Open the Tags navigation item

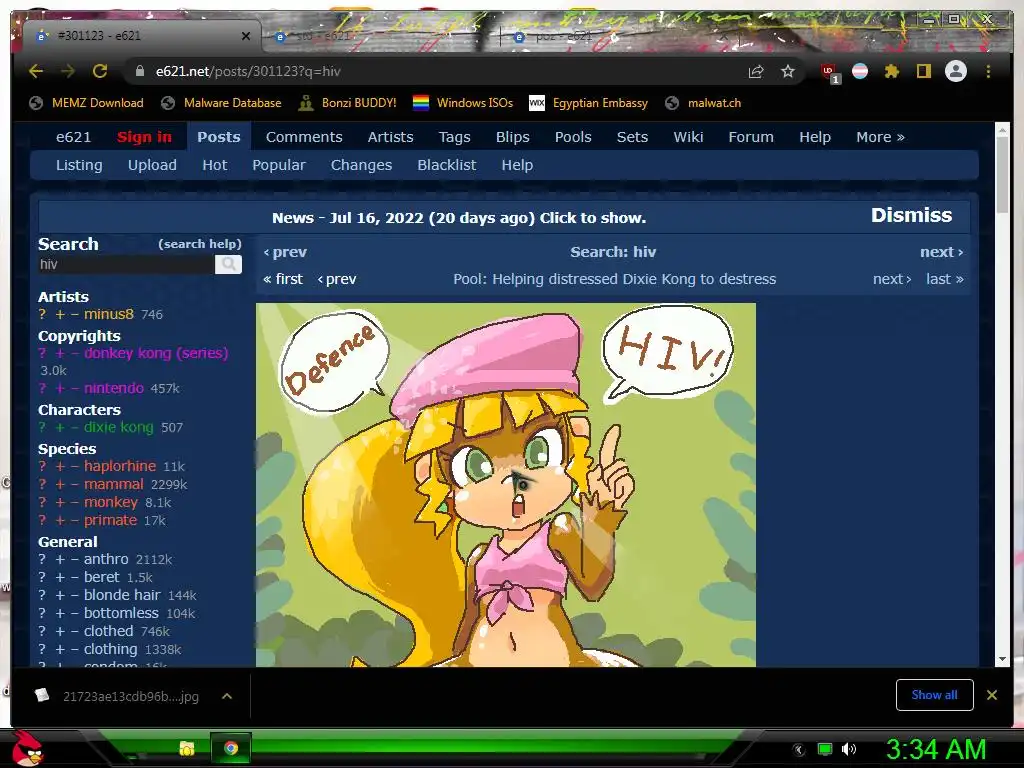(454, 137)
